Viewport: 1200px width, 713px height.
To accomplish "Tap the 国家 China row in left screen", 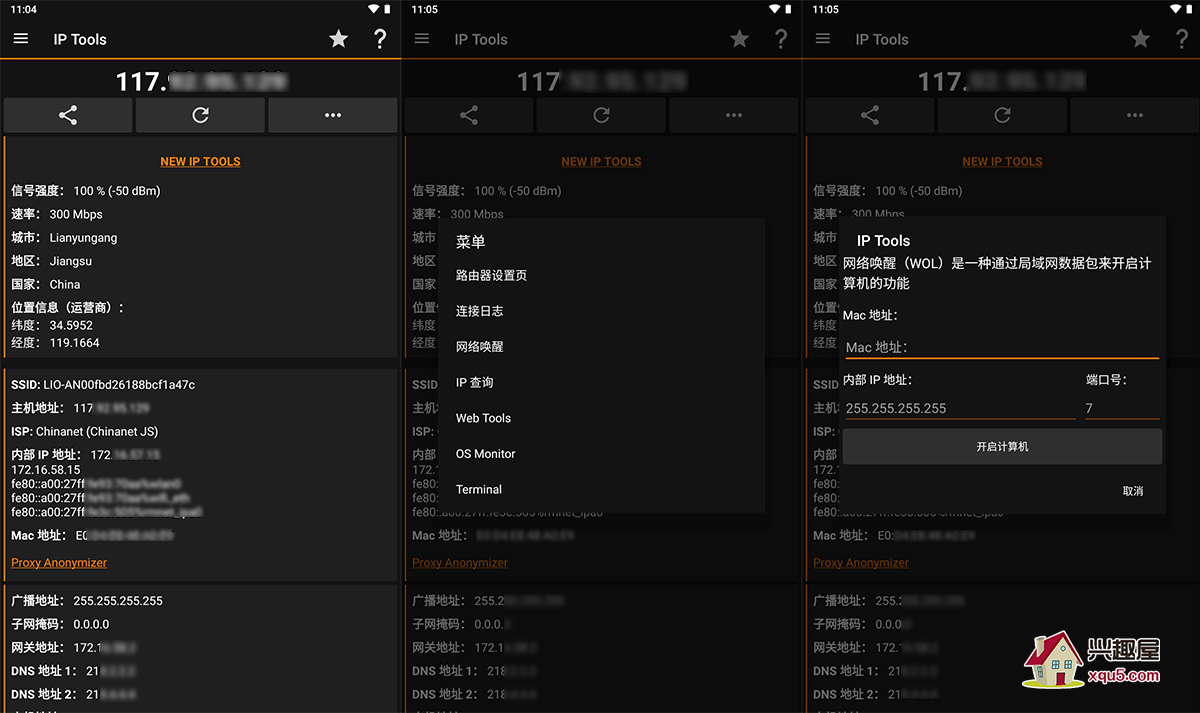I will [45, 285].
